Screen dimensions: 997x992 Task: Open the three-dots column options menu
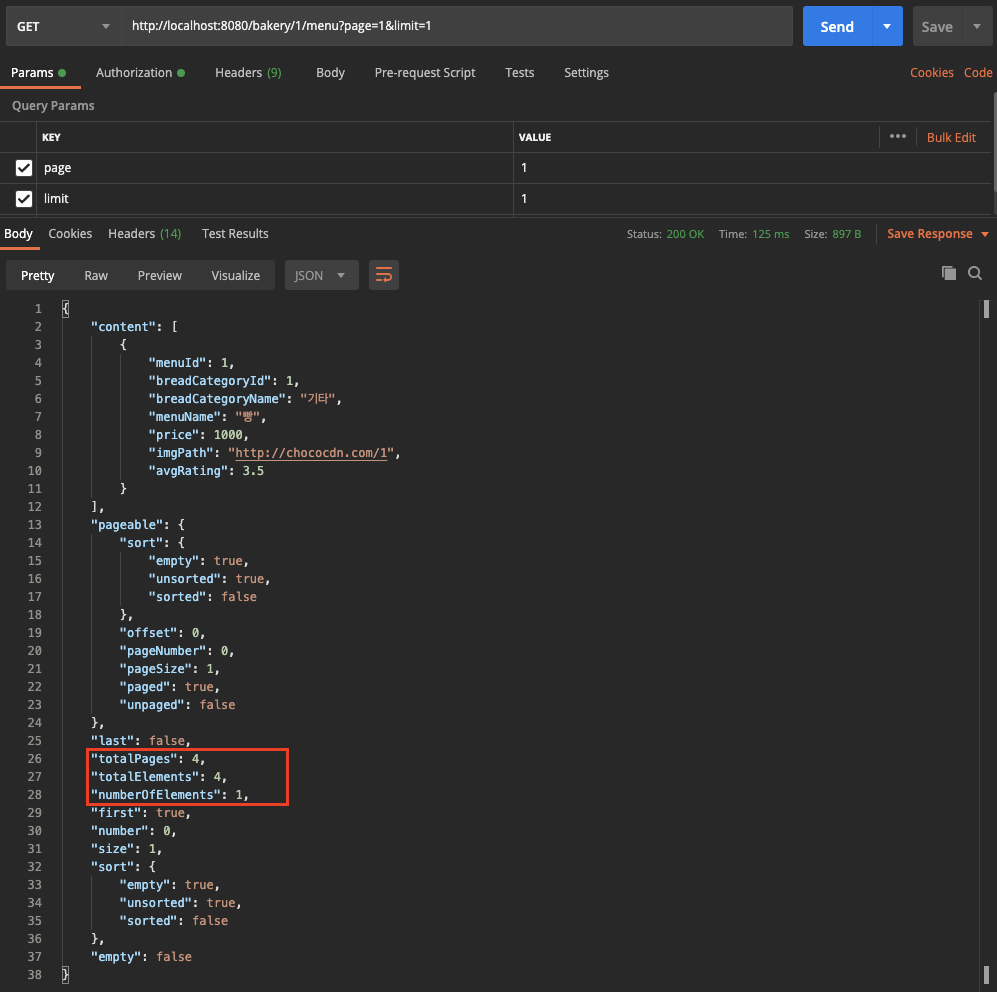tap(898, 136)
